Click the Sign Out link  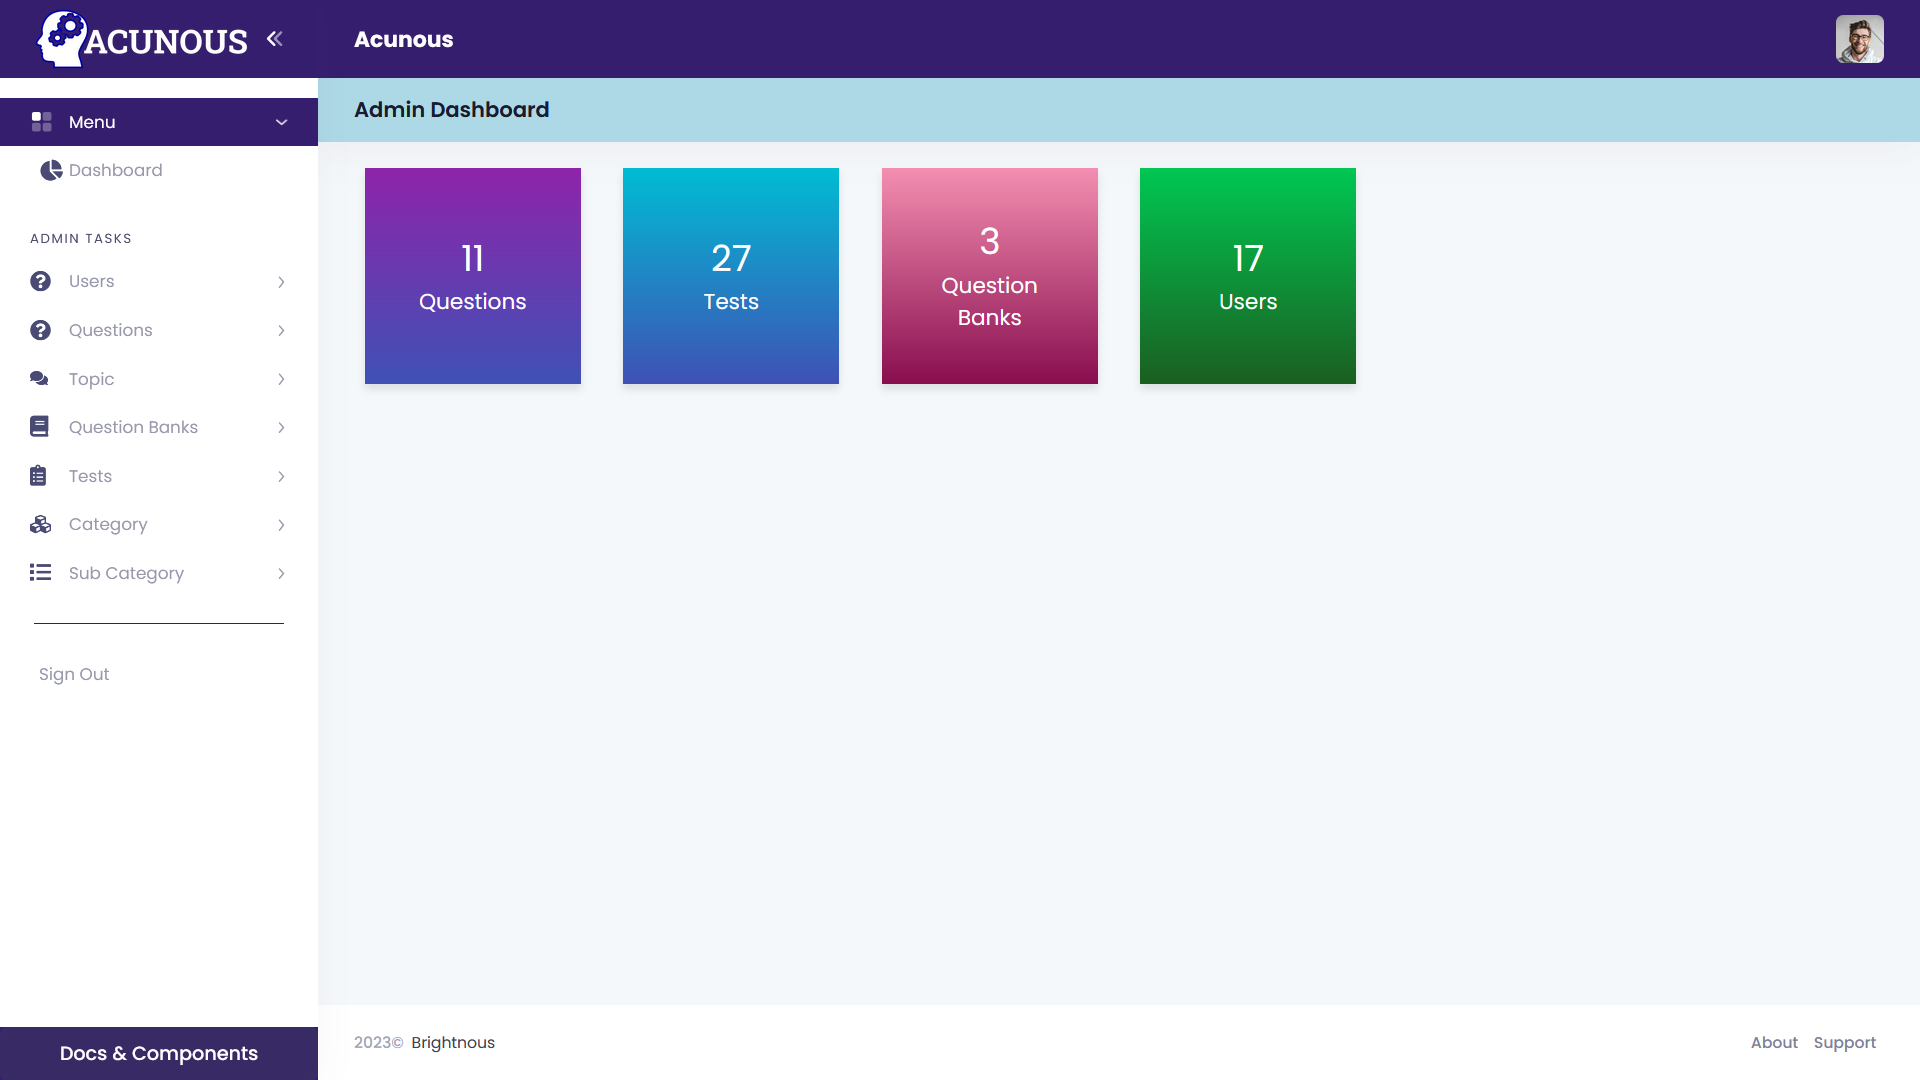coord(74,674)
